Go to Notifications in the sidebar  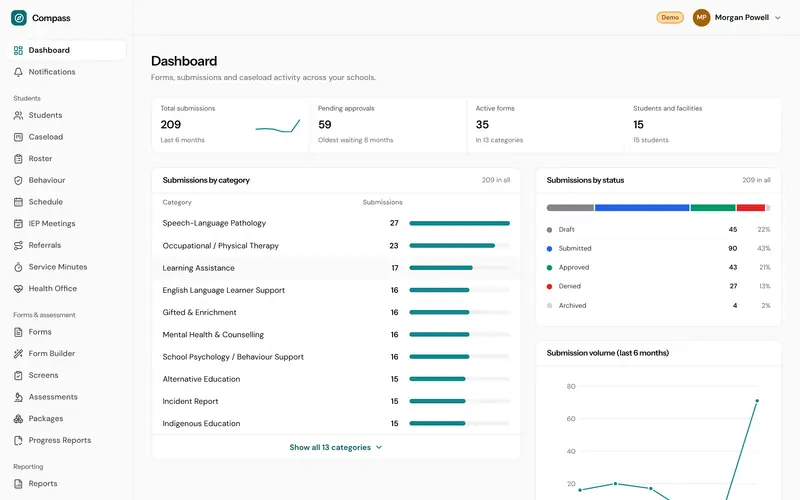click(x=67, y=72)
